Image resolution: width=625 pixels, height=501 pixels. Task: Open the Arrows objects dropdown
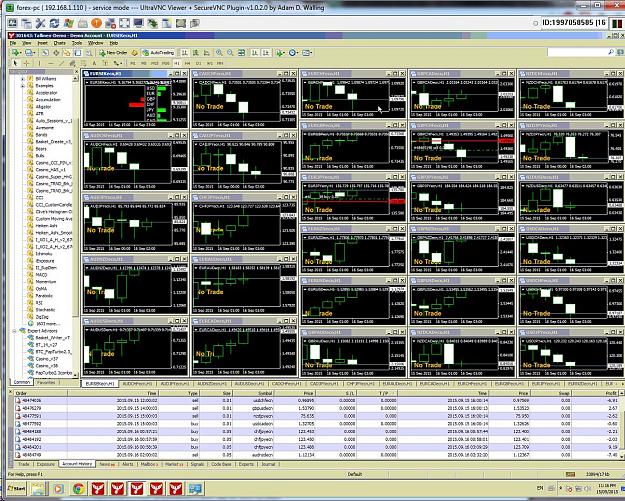(x=117, y=63)
